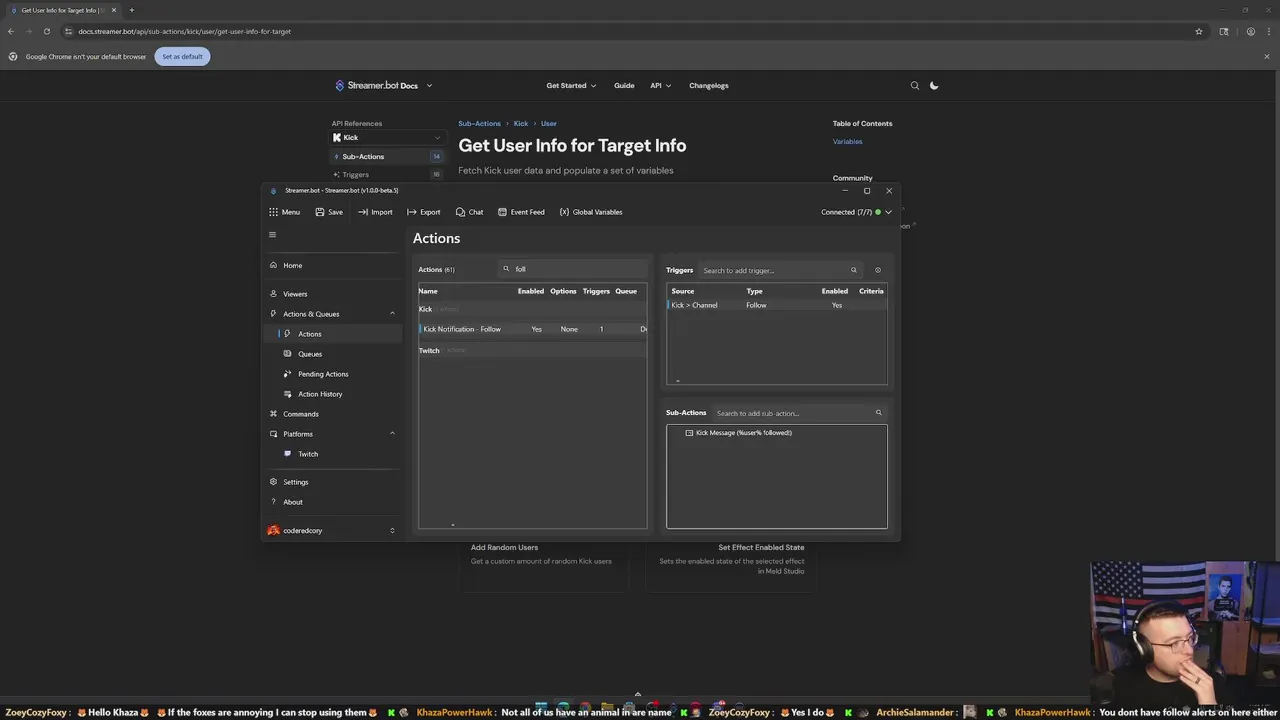Open the API docs menu
This screenshot has width=1280, height=720.
point(660,86)
